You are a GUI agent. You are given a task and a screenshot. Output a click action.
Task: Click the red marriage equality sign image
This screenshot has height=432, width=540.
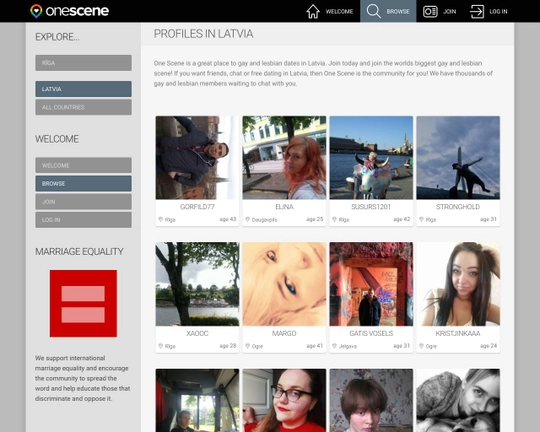[x=83, y=304]
